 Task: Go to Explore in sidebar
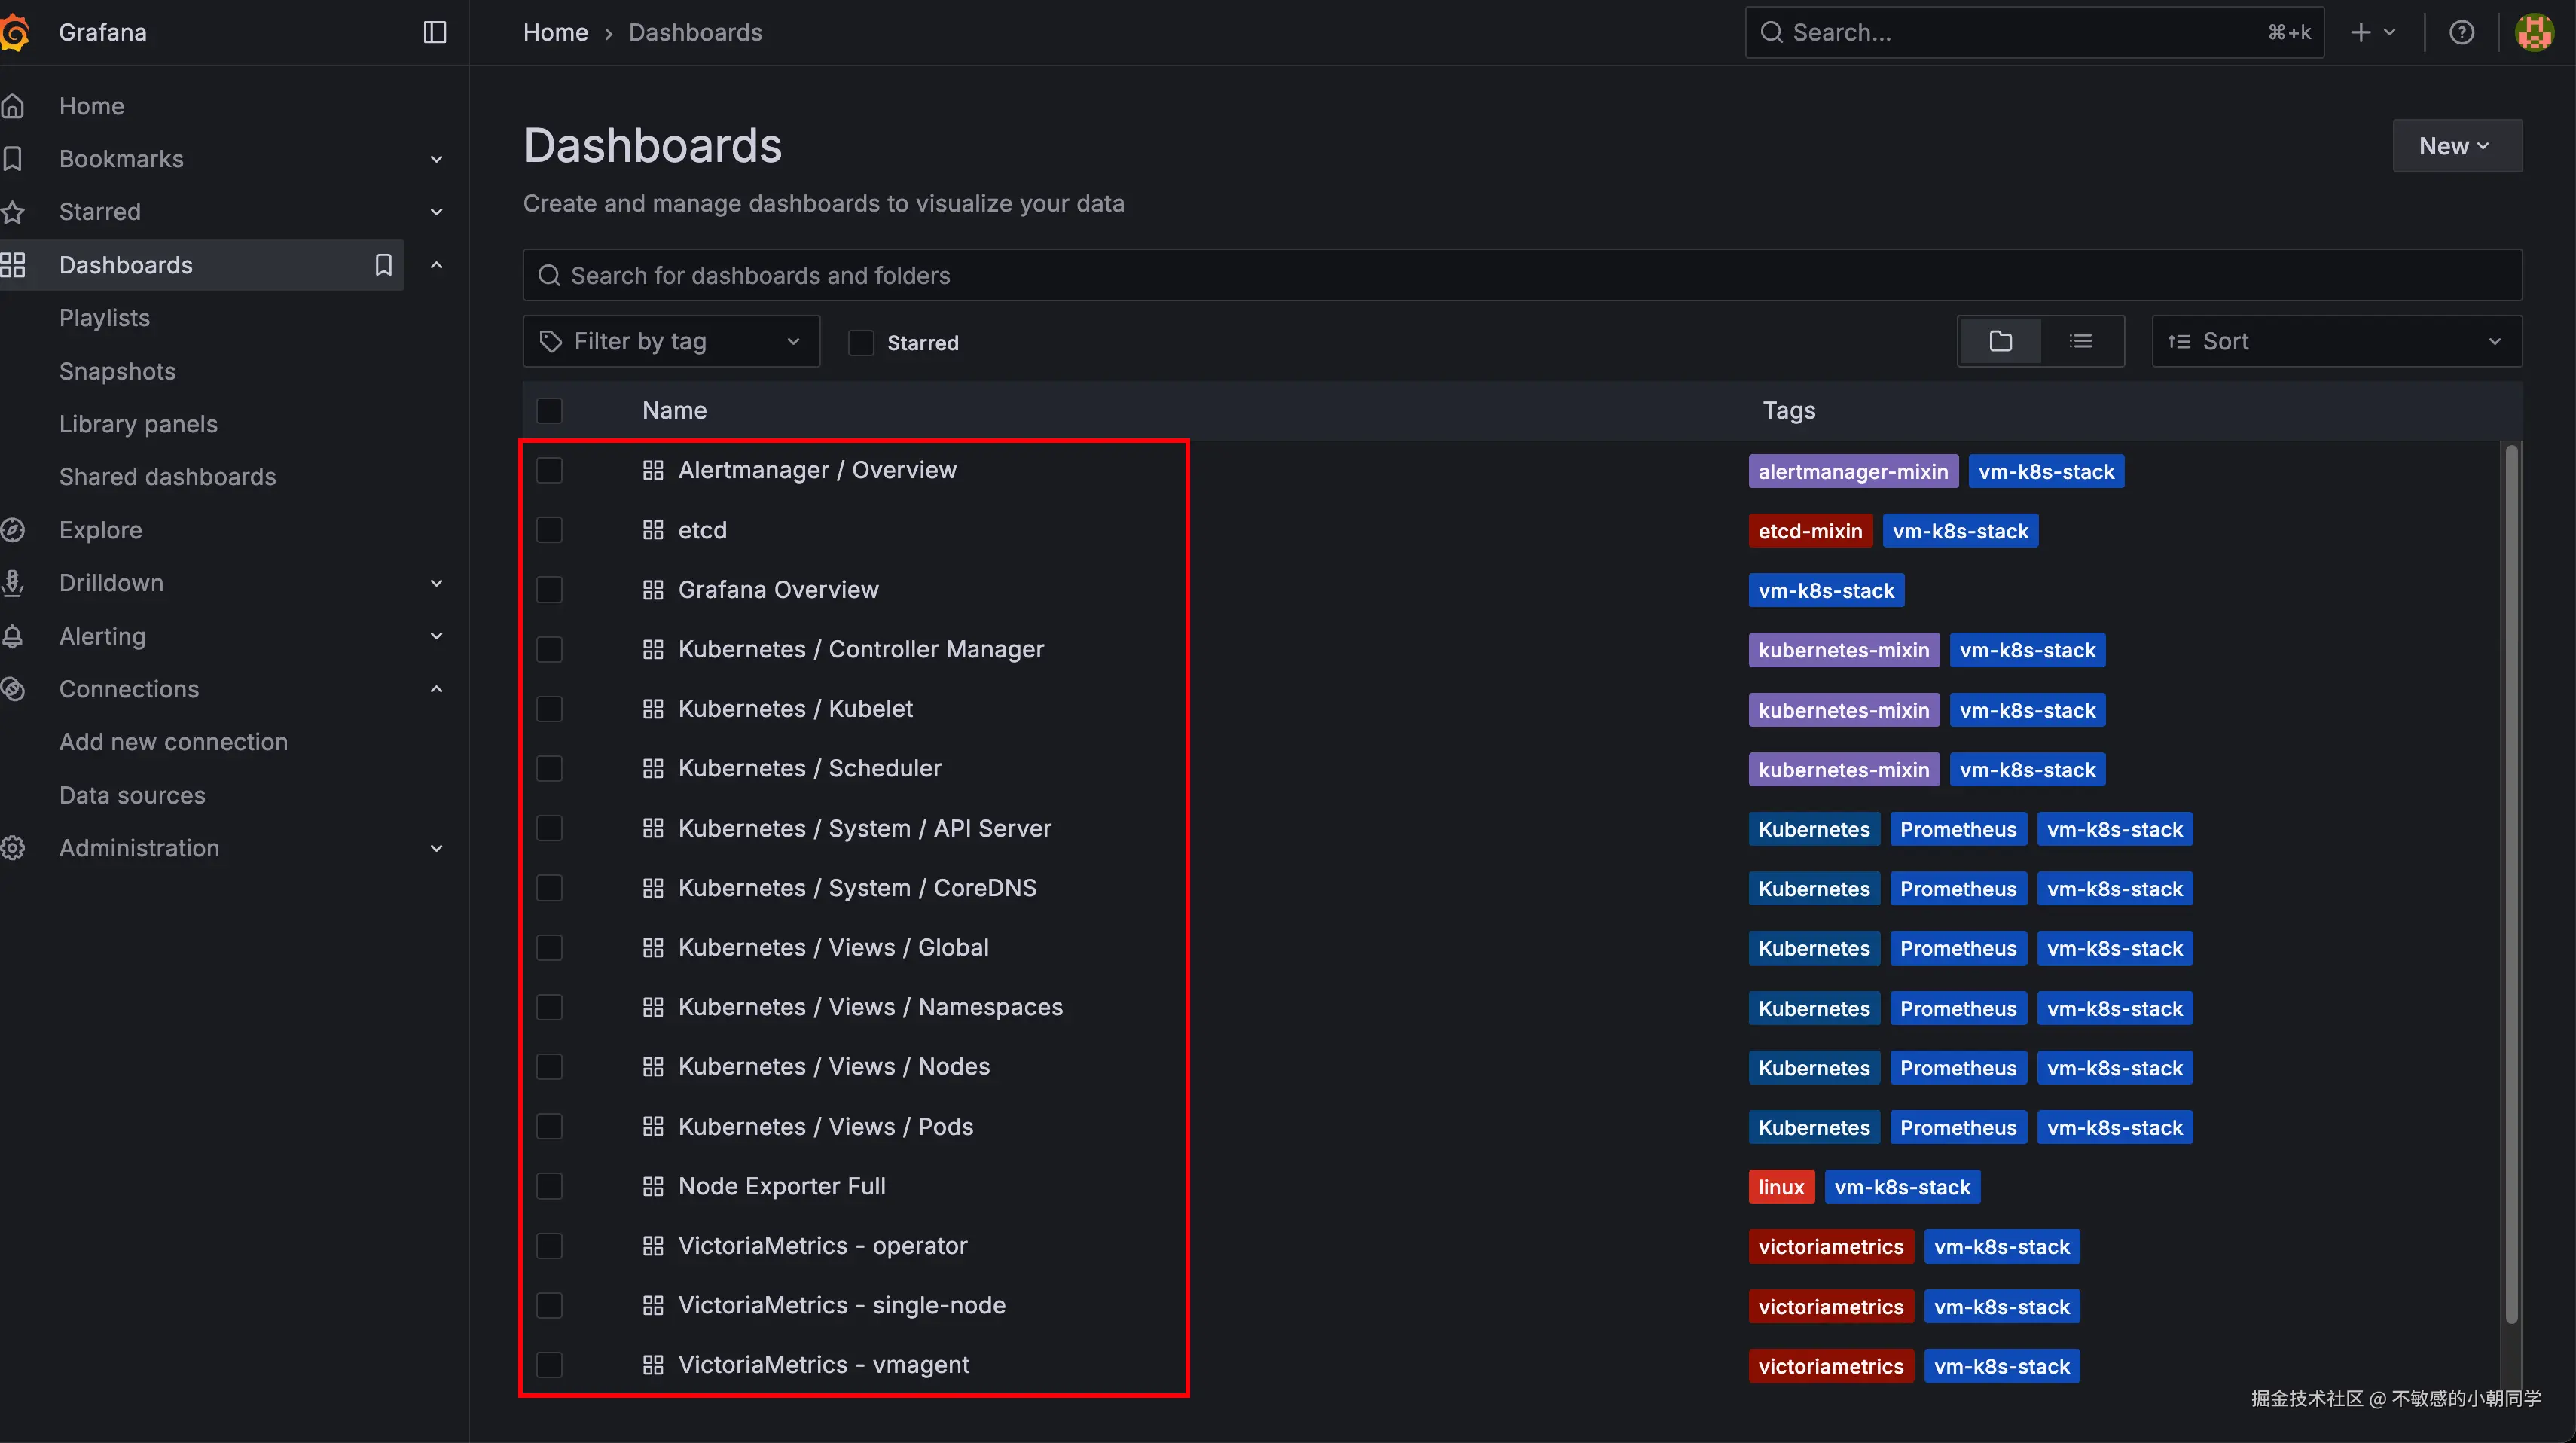click(x=100, y=530)
